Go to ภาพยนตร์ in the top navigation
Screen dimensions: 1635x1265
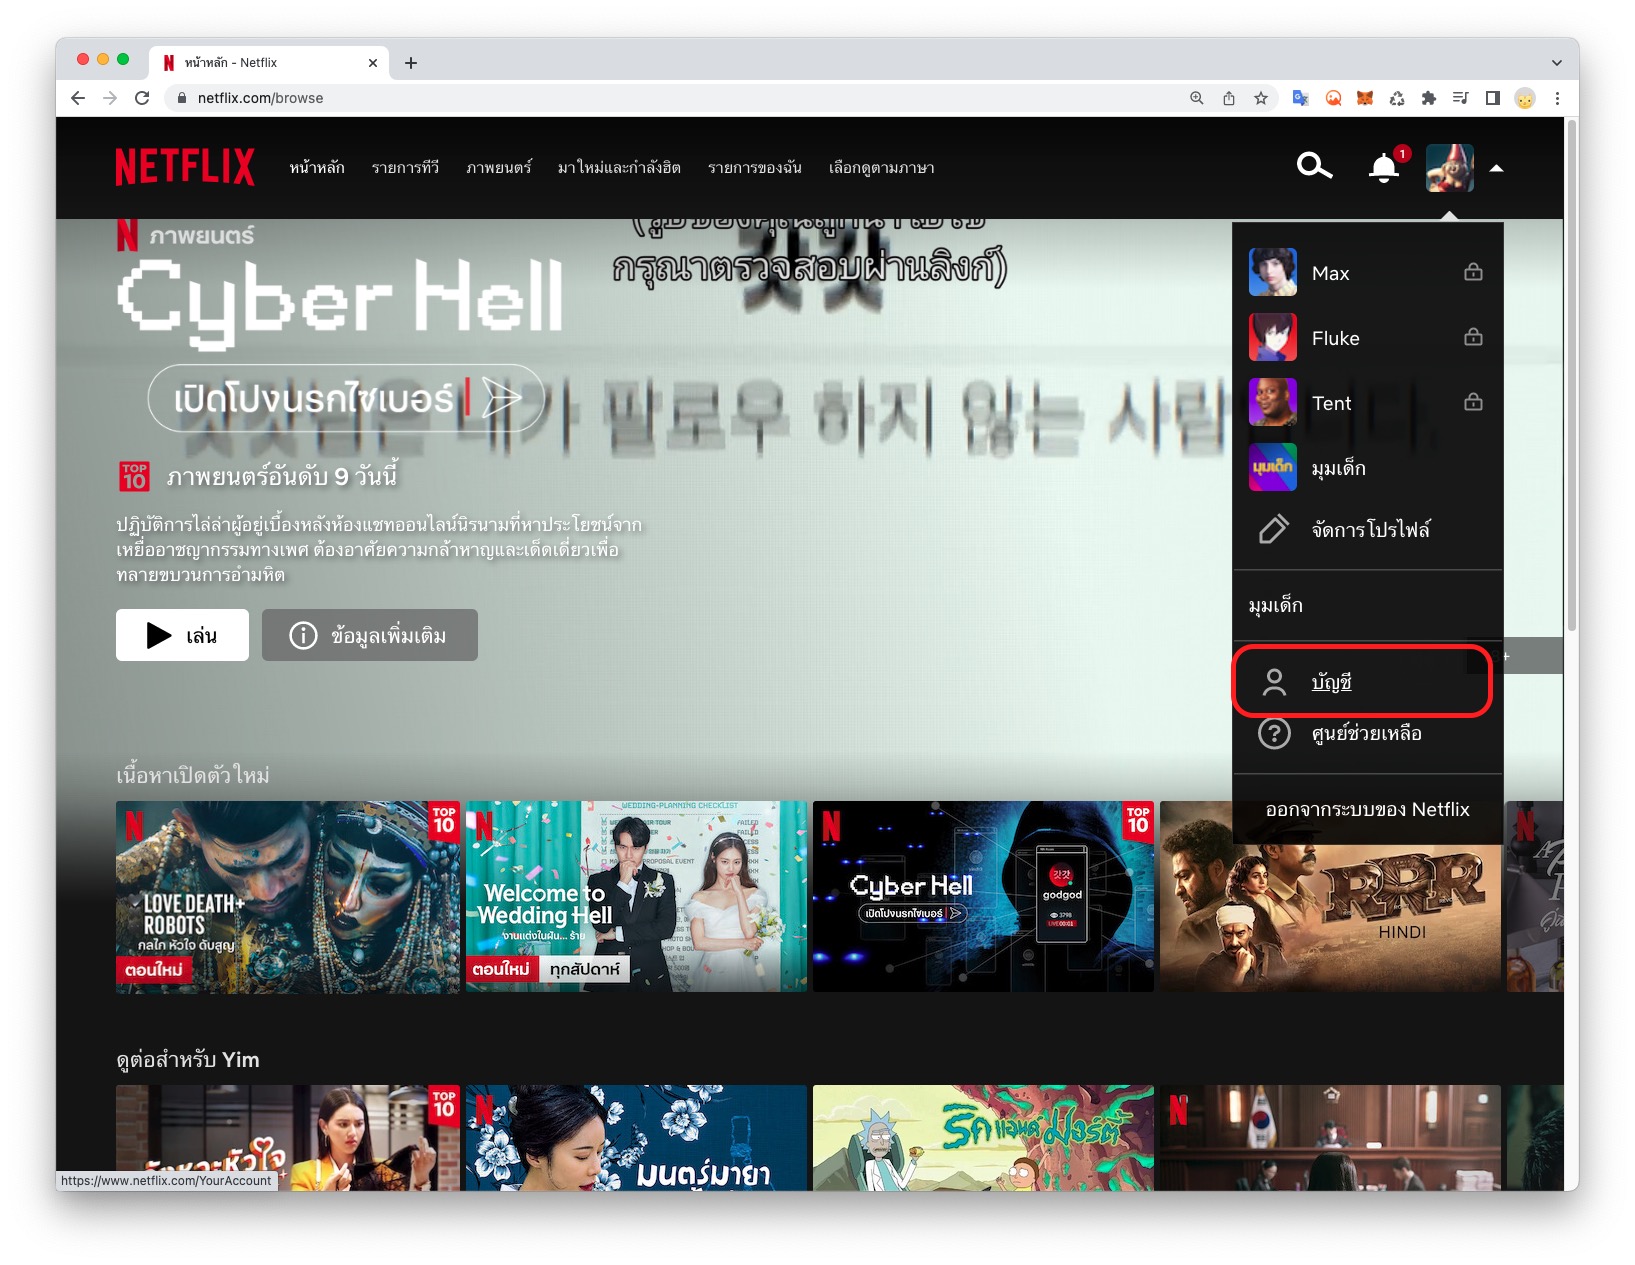[x=498, y=168]
